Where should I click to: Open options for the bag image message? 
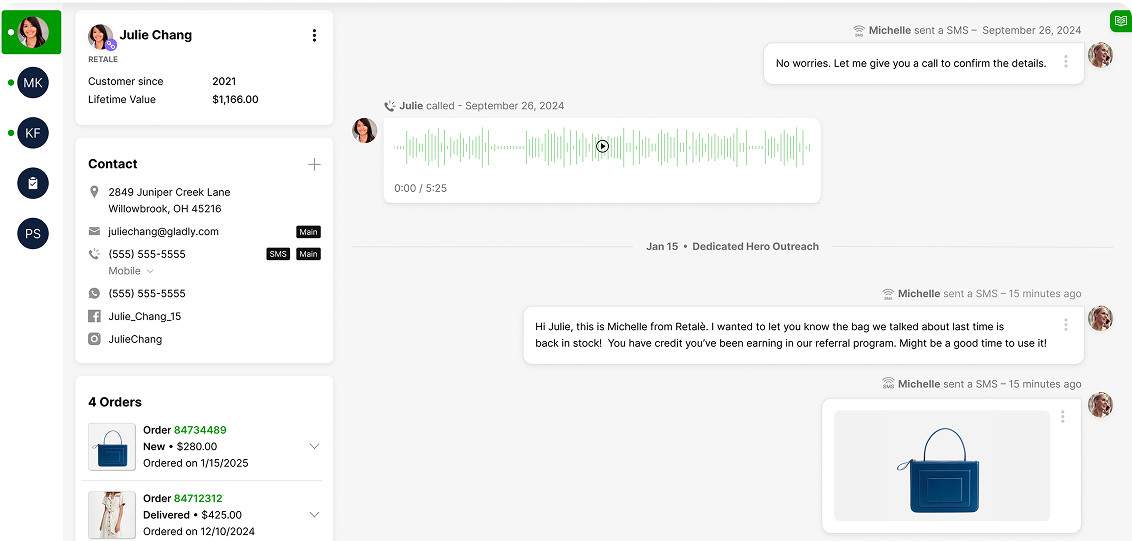[1063, 417]
